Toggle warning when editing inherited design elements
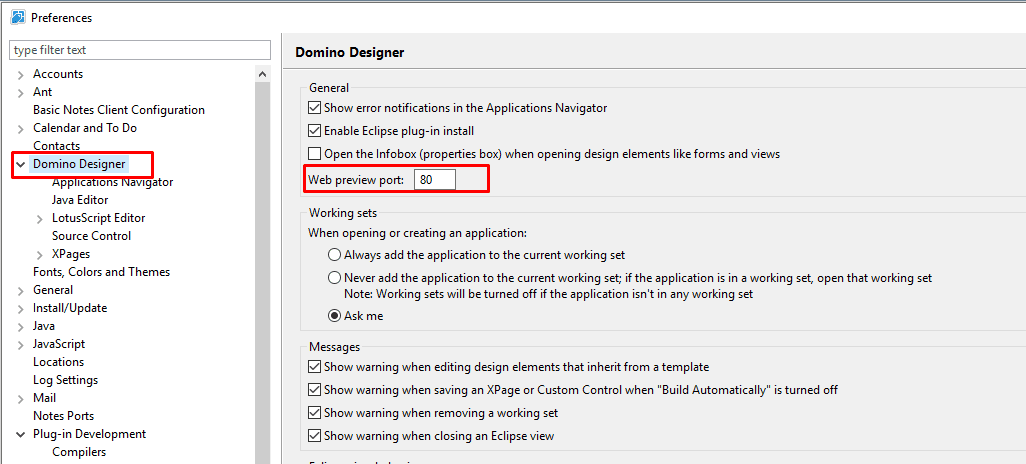Image resolution: width=1026 pixels, height=464 pixels. (315, 367)
